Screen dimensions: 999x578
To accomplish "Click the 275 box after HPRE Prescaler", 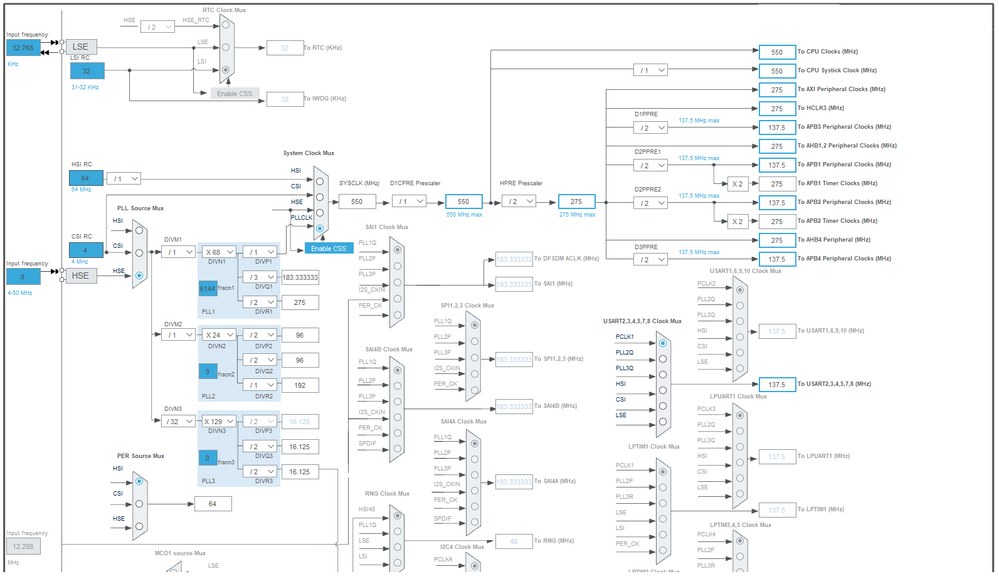I will click(577, 201).
